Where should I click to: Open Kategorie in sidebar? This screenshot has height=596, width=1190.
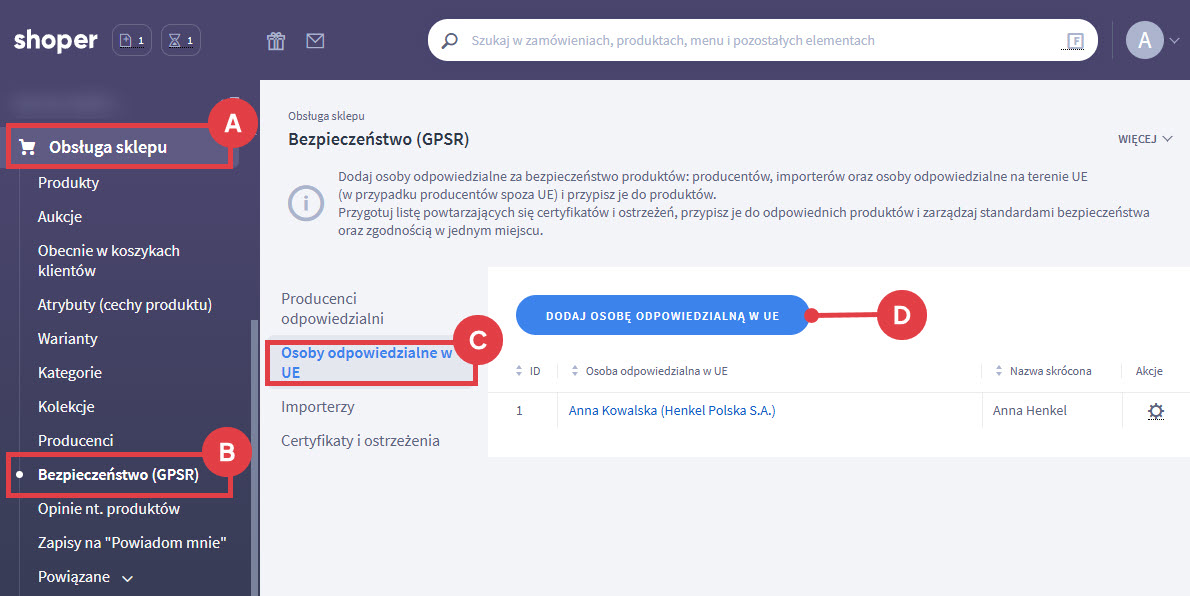point(70,373)
